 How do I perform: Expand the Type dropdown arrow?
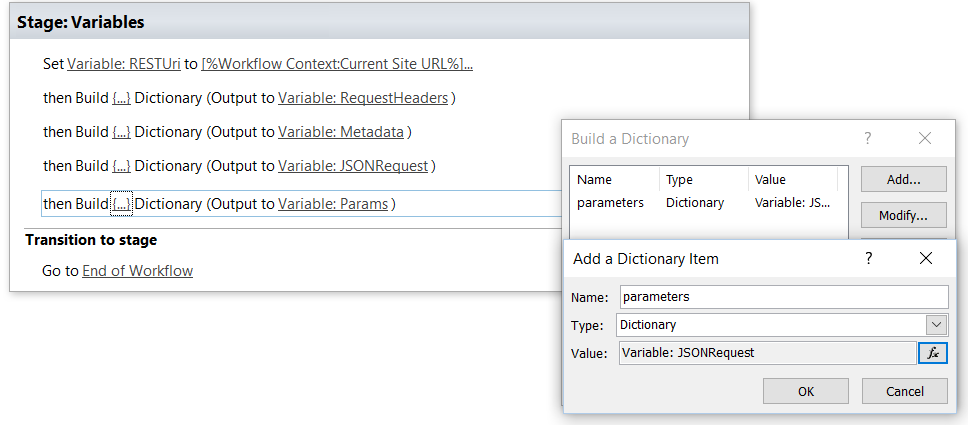(936, 325)
